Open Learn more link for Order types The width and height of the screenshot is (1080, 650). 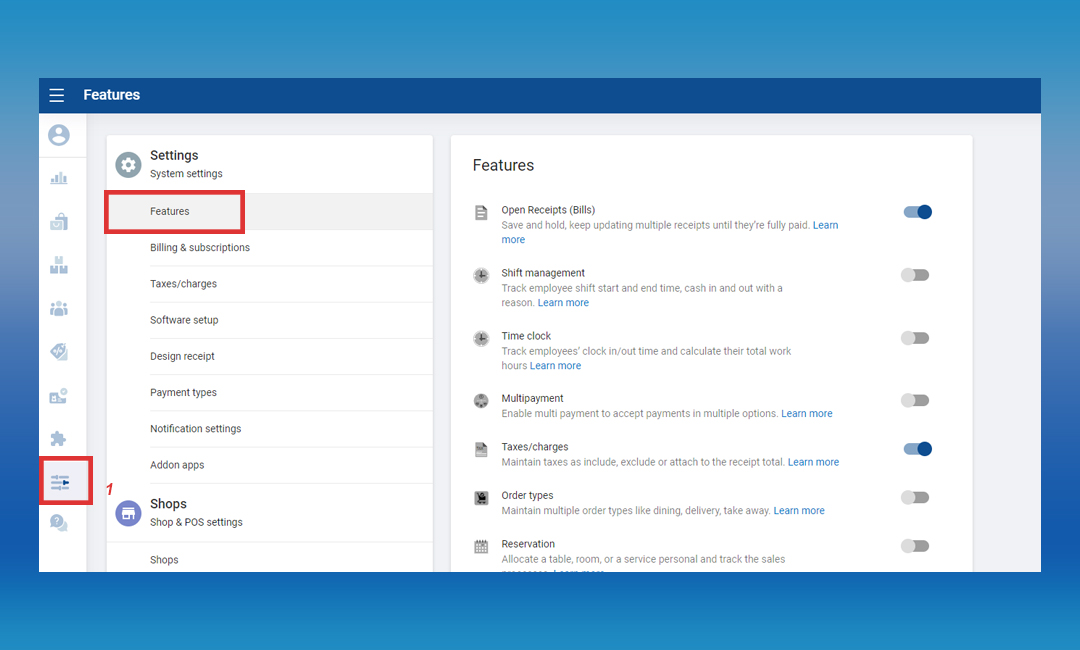pos(799,511)
